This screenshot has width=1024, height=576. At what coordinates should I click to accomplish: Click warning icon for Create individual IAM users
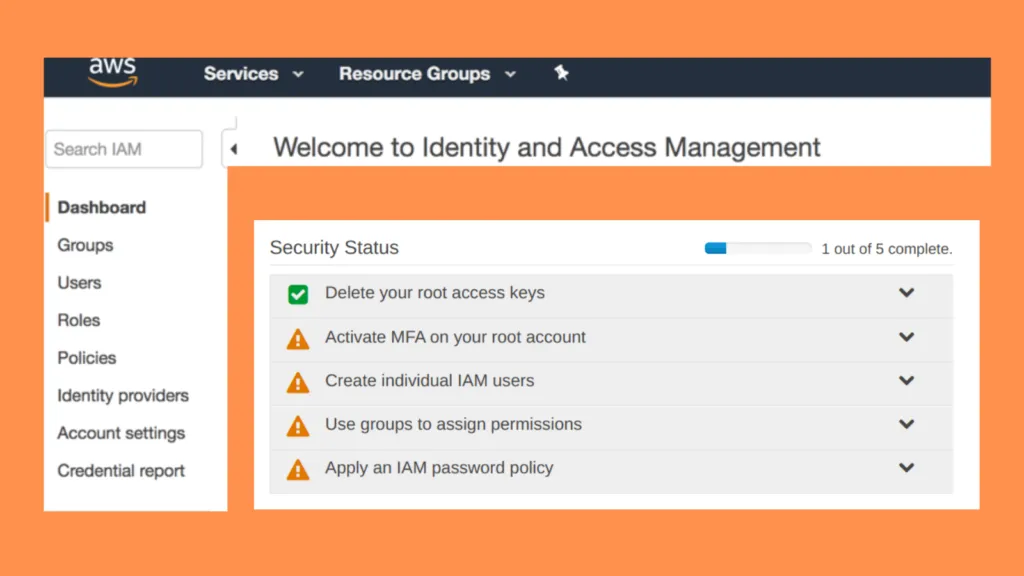[298, 382]
